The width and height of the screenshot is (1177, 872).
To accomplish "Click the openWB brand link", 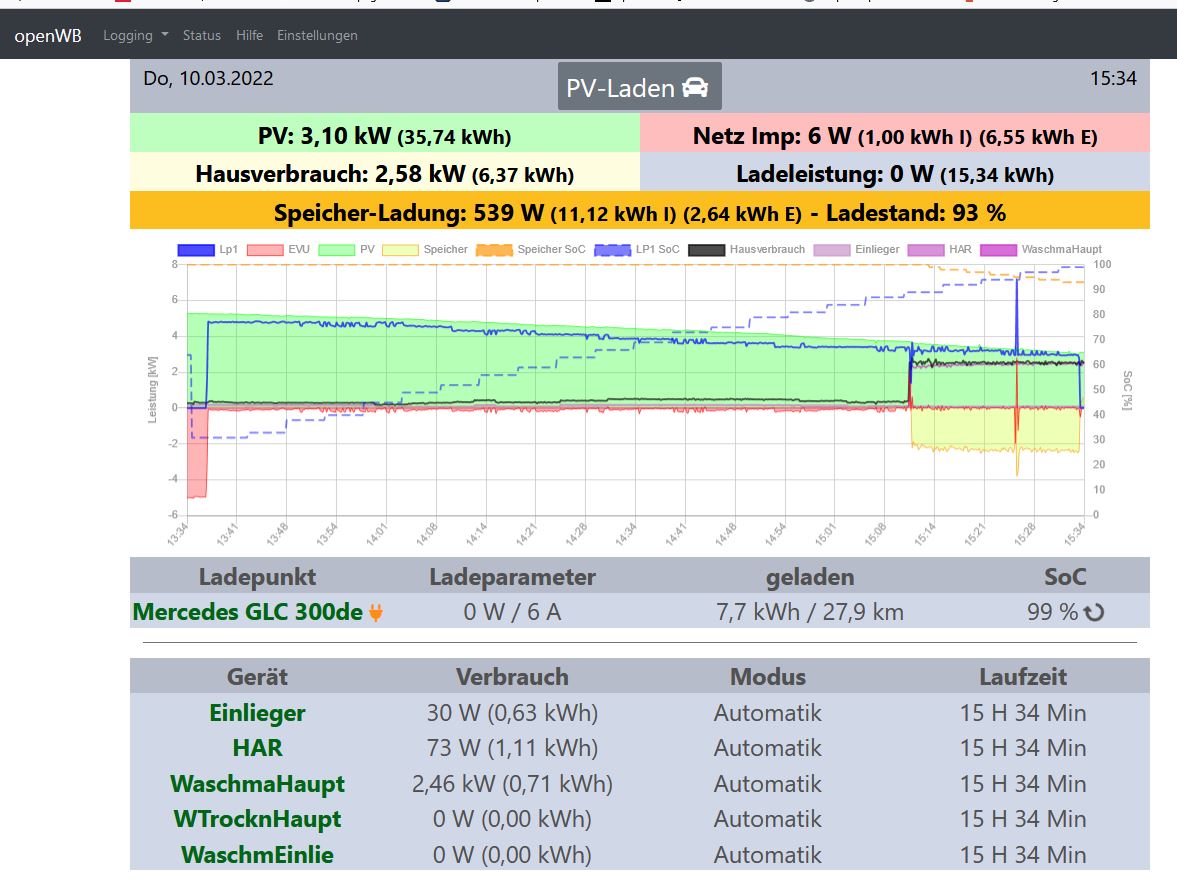I will coord(48,35).
